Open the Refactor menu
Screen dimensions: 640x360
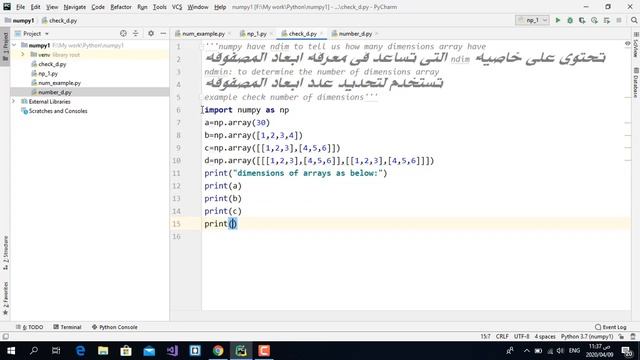[121, 7]
